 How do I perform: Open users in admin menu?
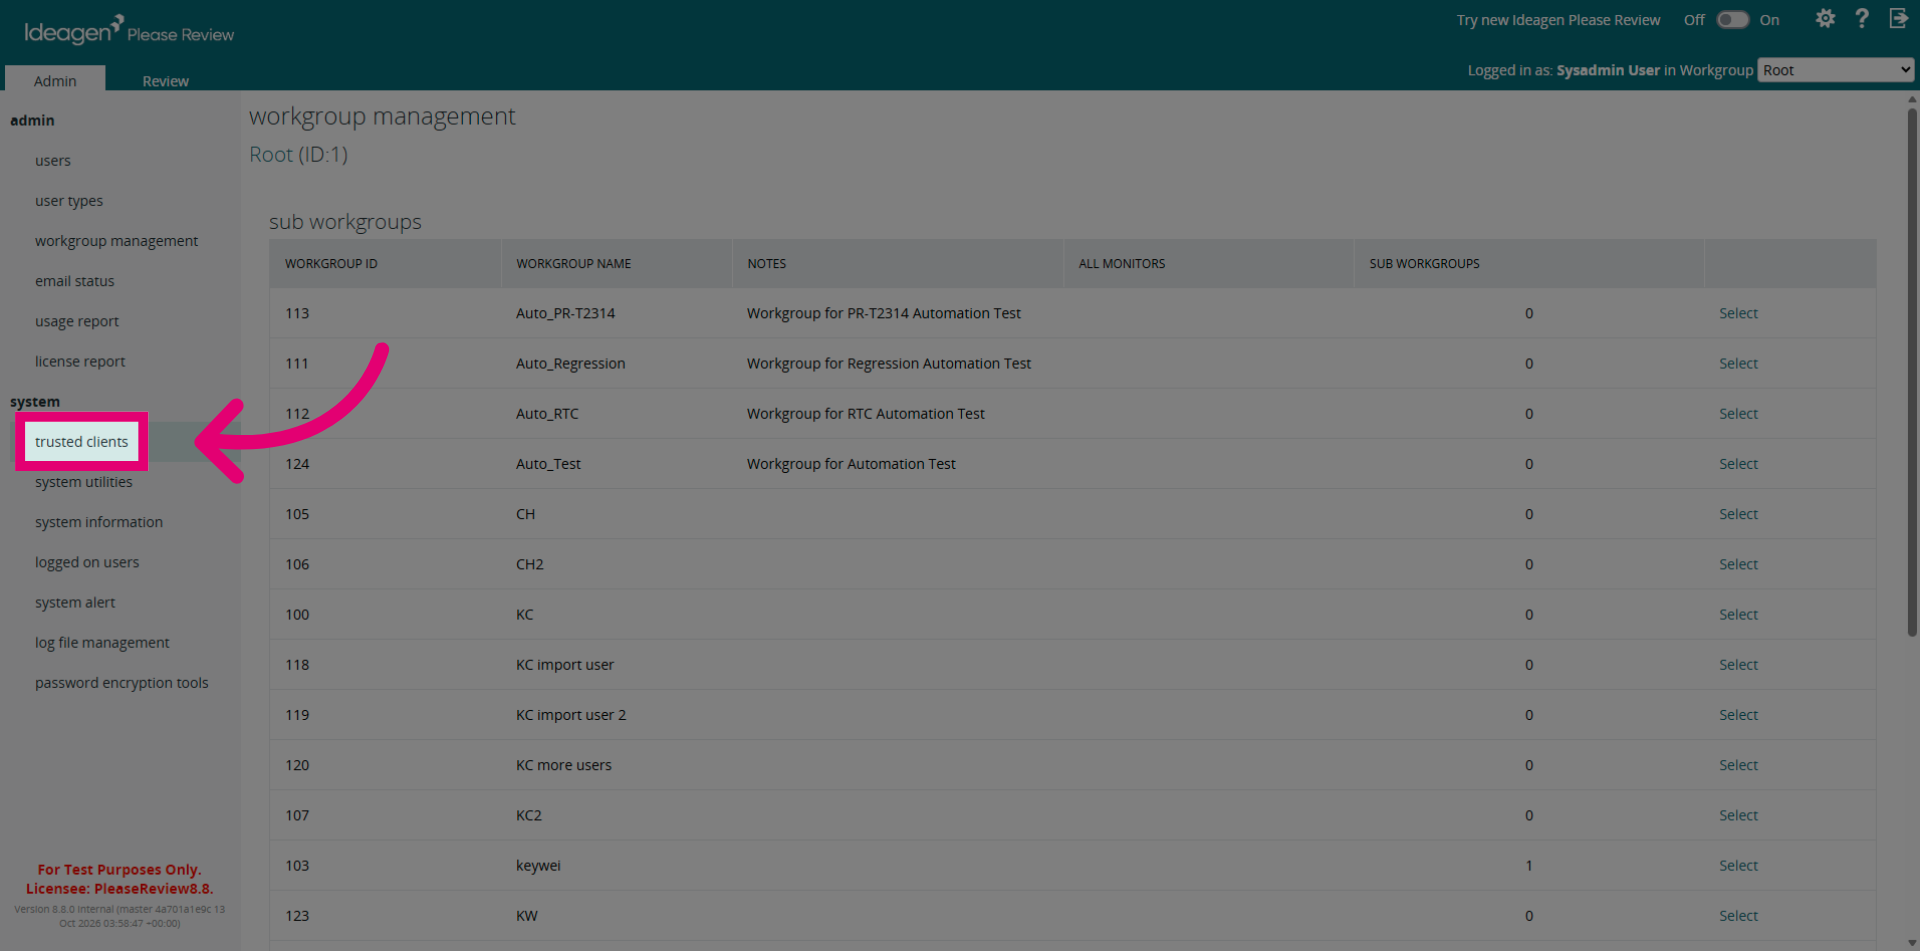click(53, 160)
